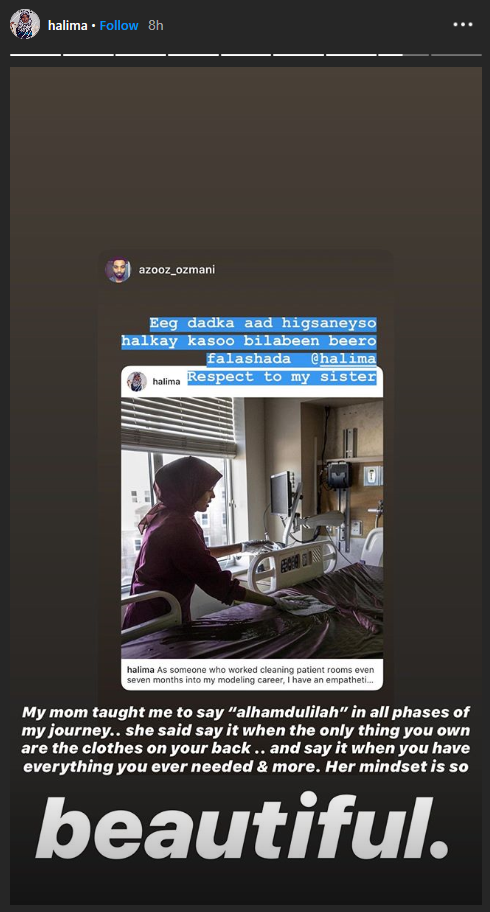Open the three-dot story options menu
This screenshot has width=490, height=912.
tap(463, 24)
